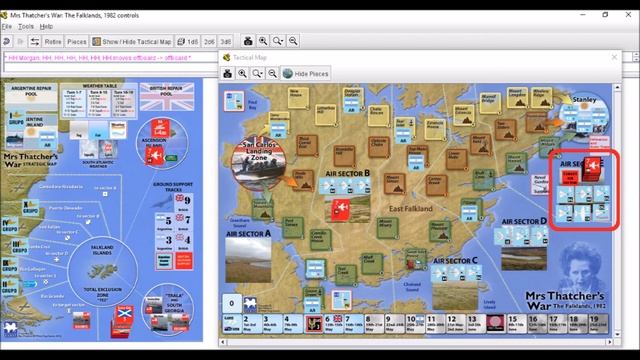Screen dimensions: 640x360
Task: Click the step forward through logfile icon
Action: pyautogui.click(x=20, y=41)
